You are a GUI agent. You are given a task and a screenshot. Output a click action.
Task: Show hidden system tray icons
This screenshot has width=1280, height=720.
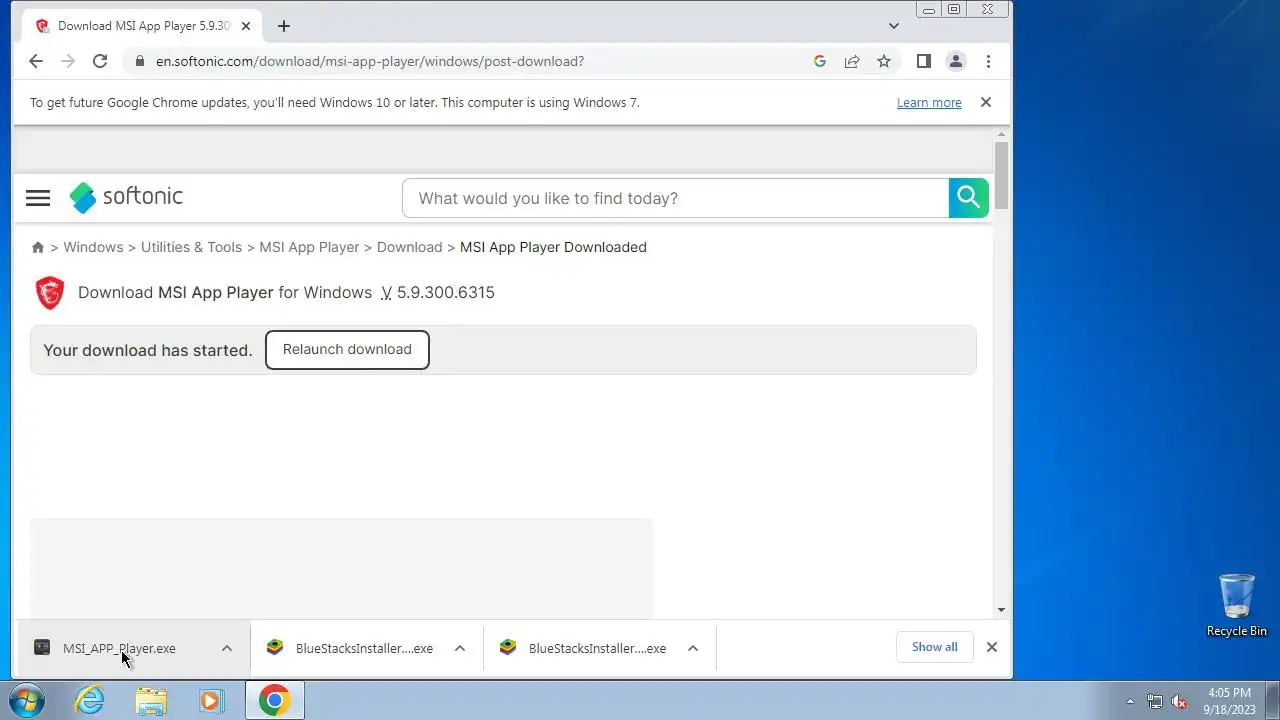[1131, 701]
